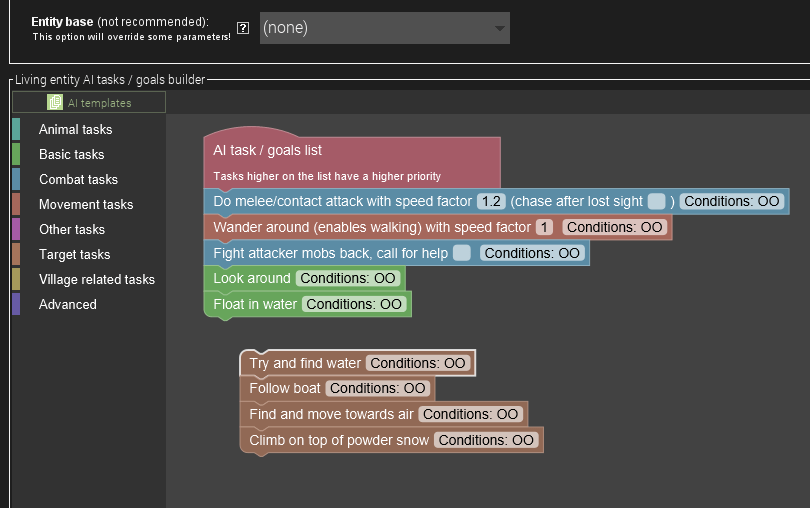
Task: Click Conditions on Fight attacker mobs back
Action: click(x=532, y=253)
